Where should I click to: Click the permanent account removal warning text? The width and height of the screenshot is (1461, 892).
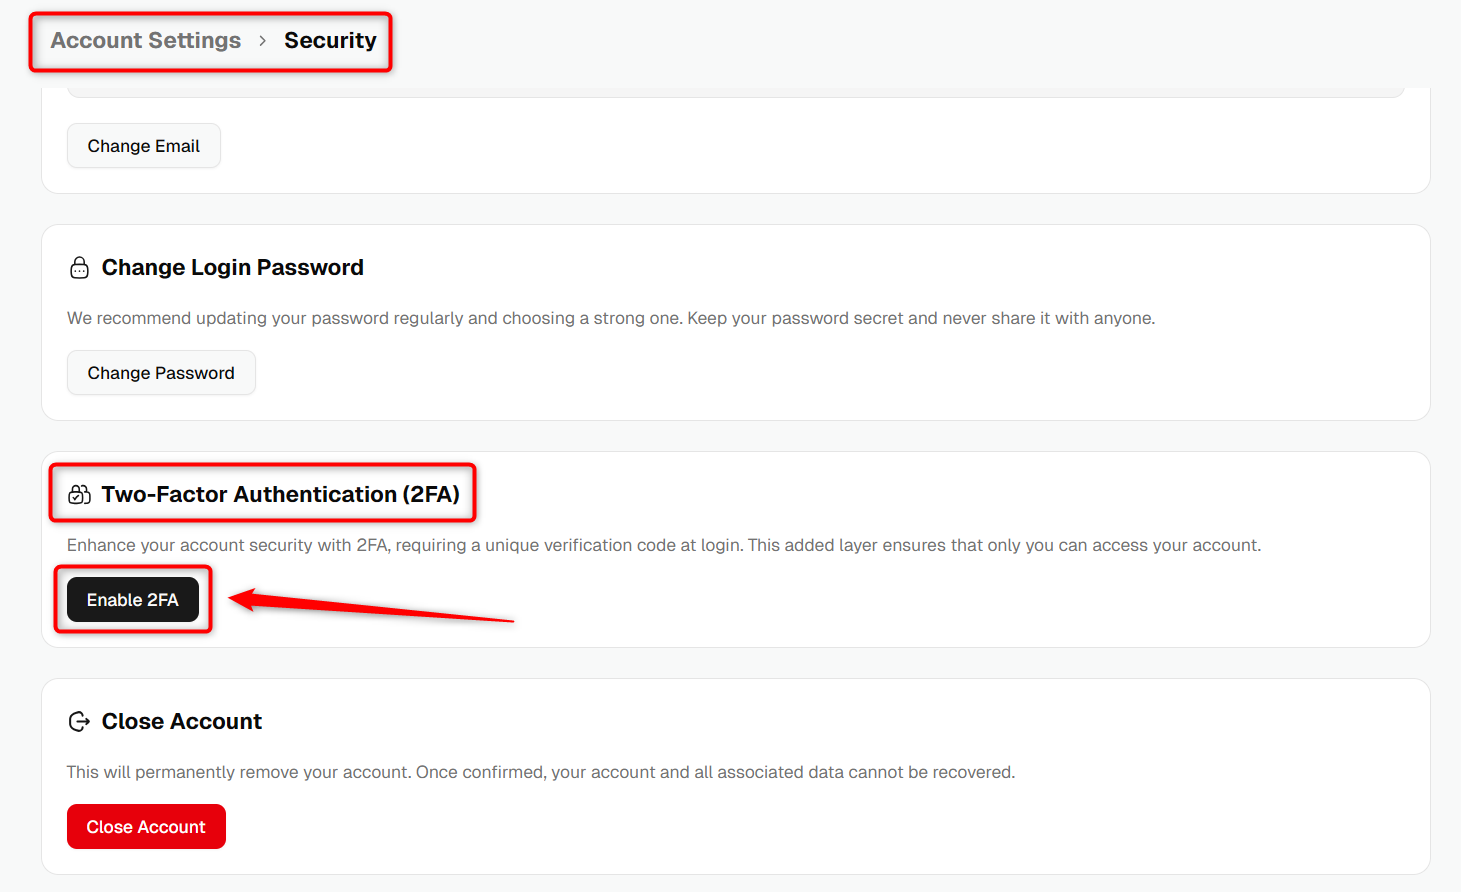[541, 772]
